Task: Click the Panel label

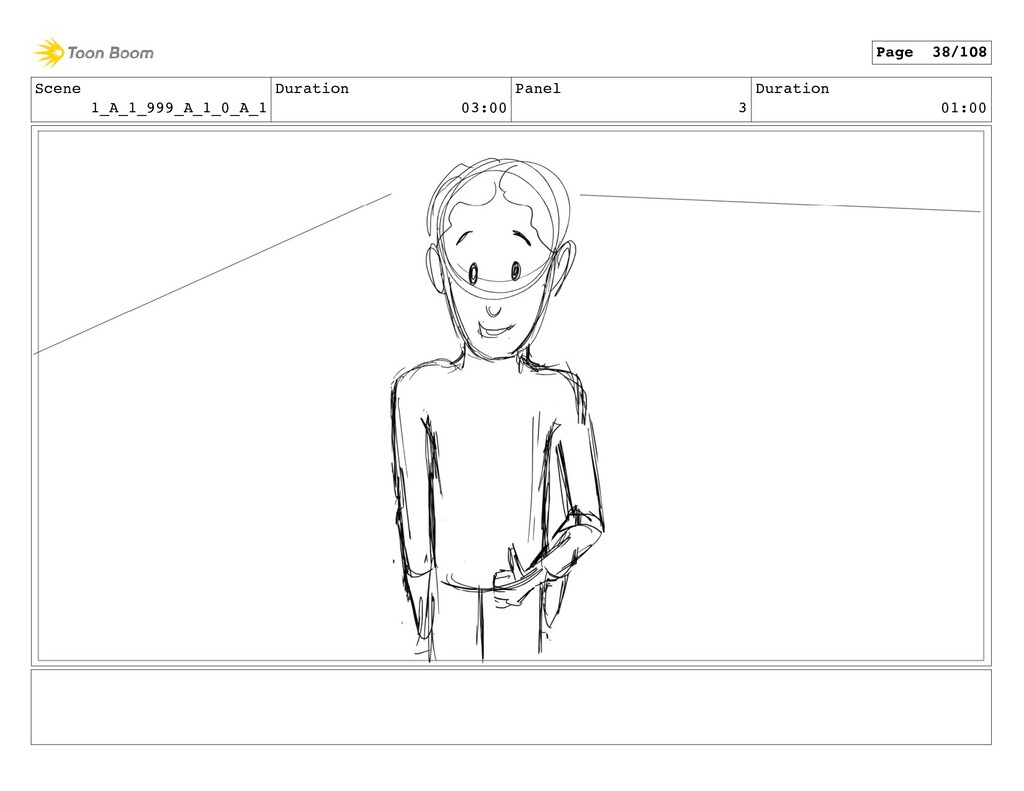Action: (537, 89)
